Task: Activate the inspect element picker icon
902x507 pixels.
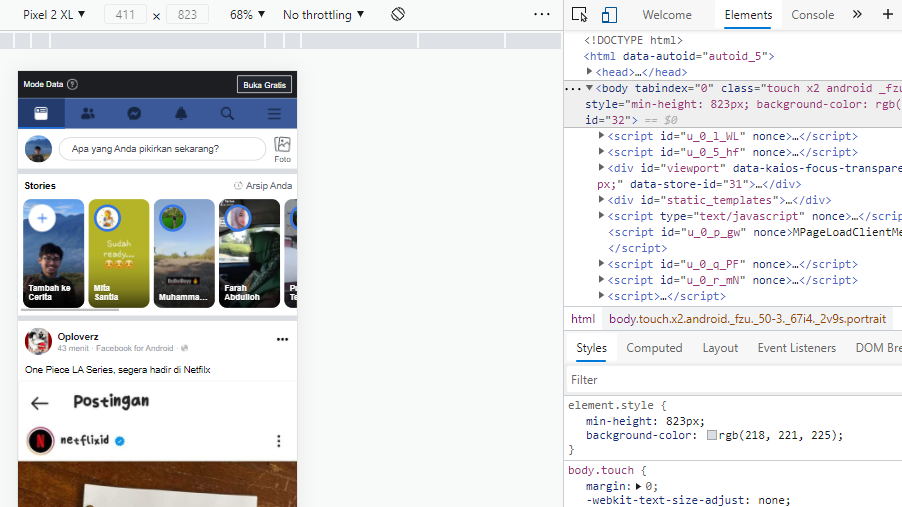Action: [579, 14]
